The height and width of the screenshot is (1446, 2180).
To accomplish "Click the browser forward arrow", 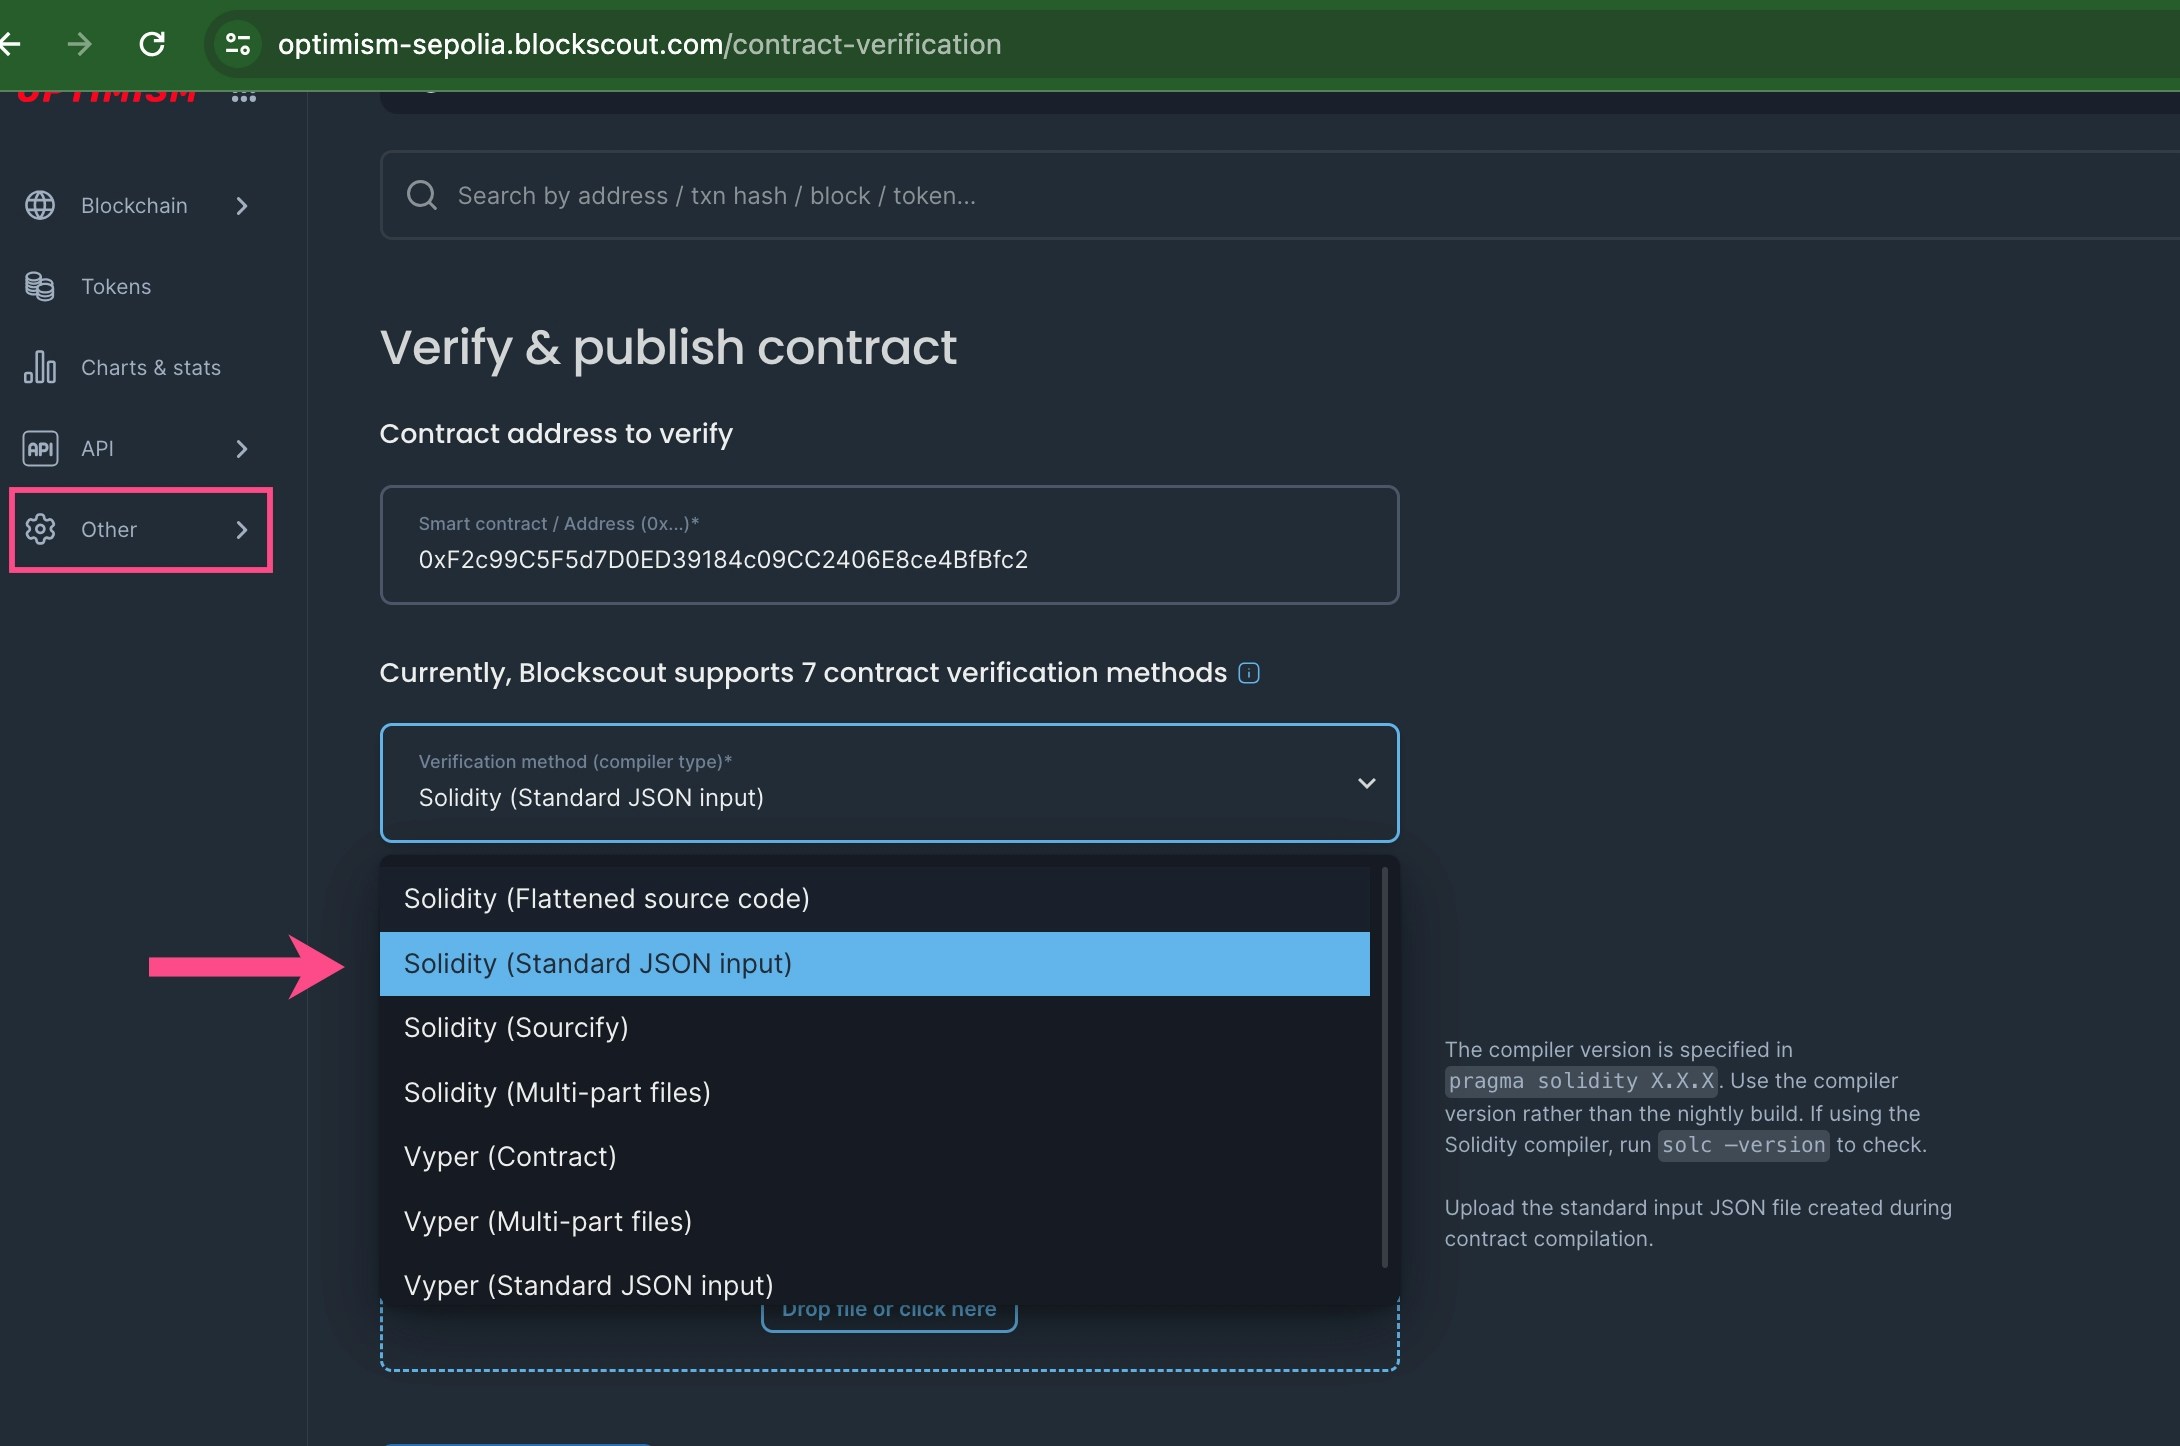I will click(x=80, y=44).
